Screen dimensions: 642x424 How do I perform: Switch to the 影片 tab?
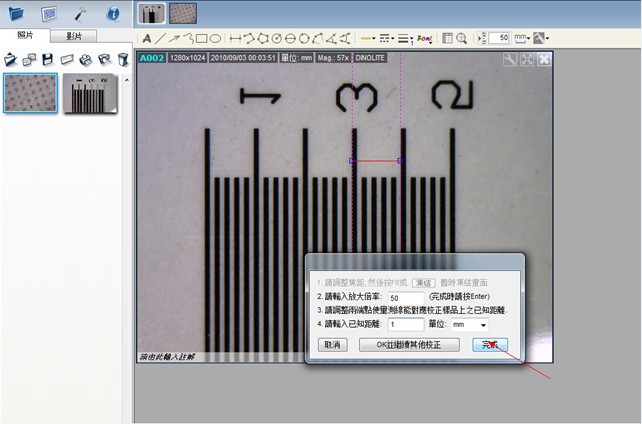pyautogui.click(x=74, y=35)
